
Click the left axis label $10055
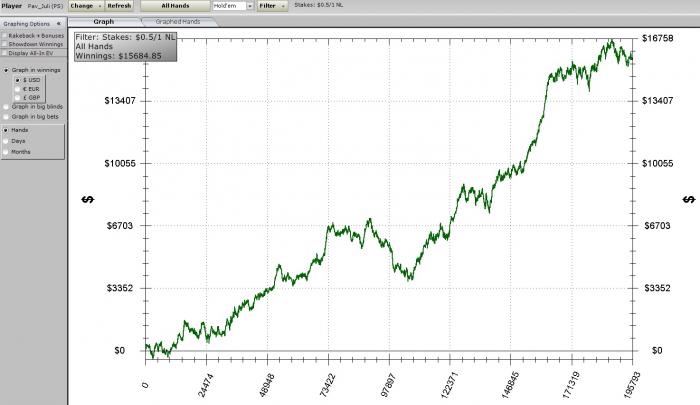point(120,163)
